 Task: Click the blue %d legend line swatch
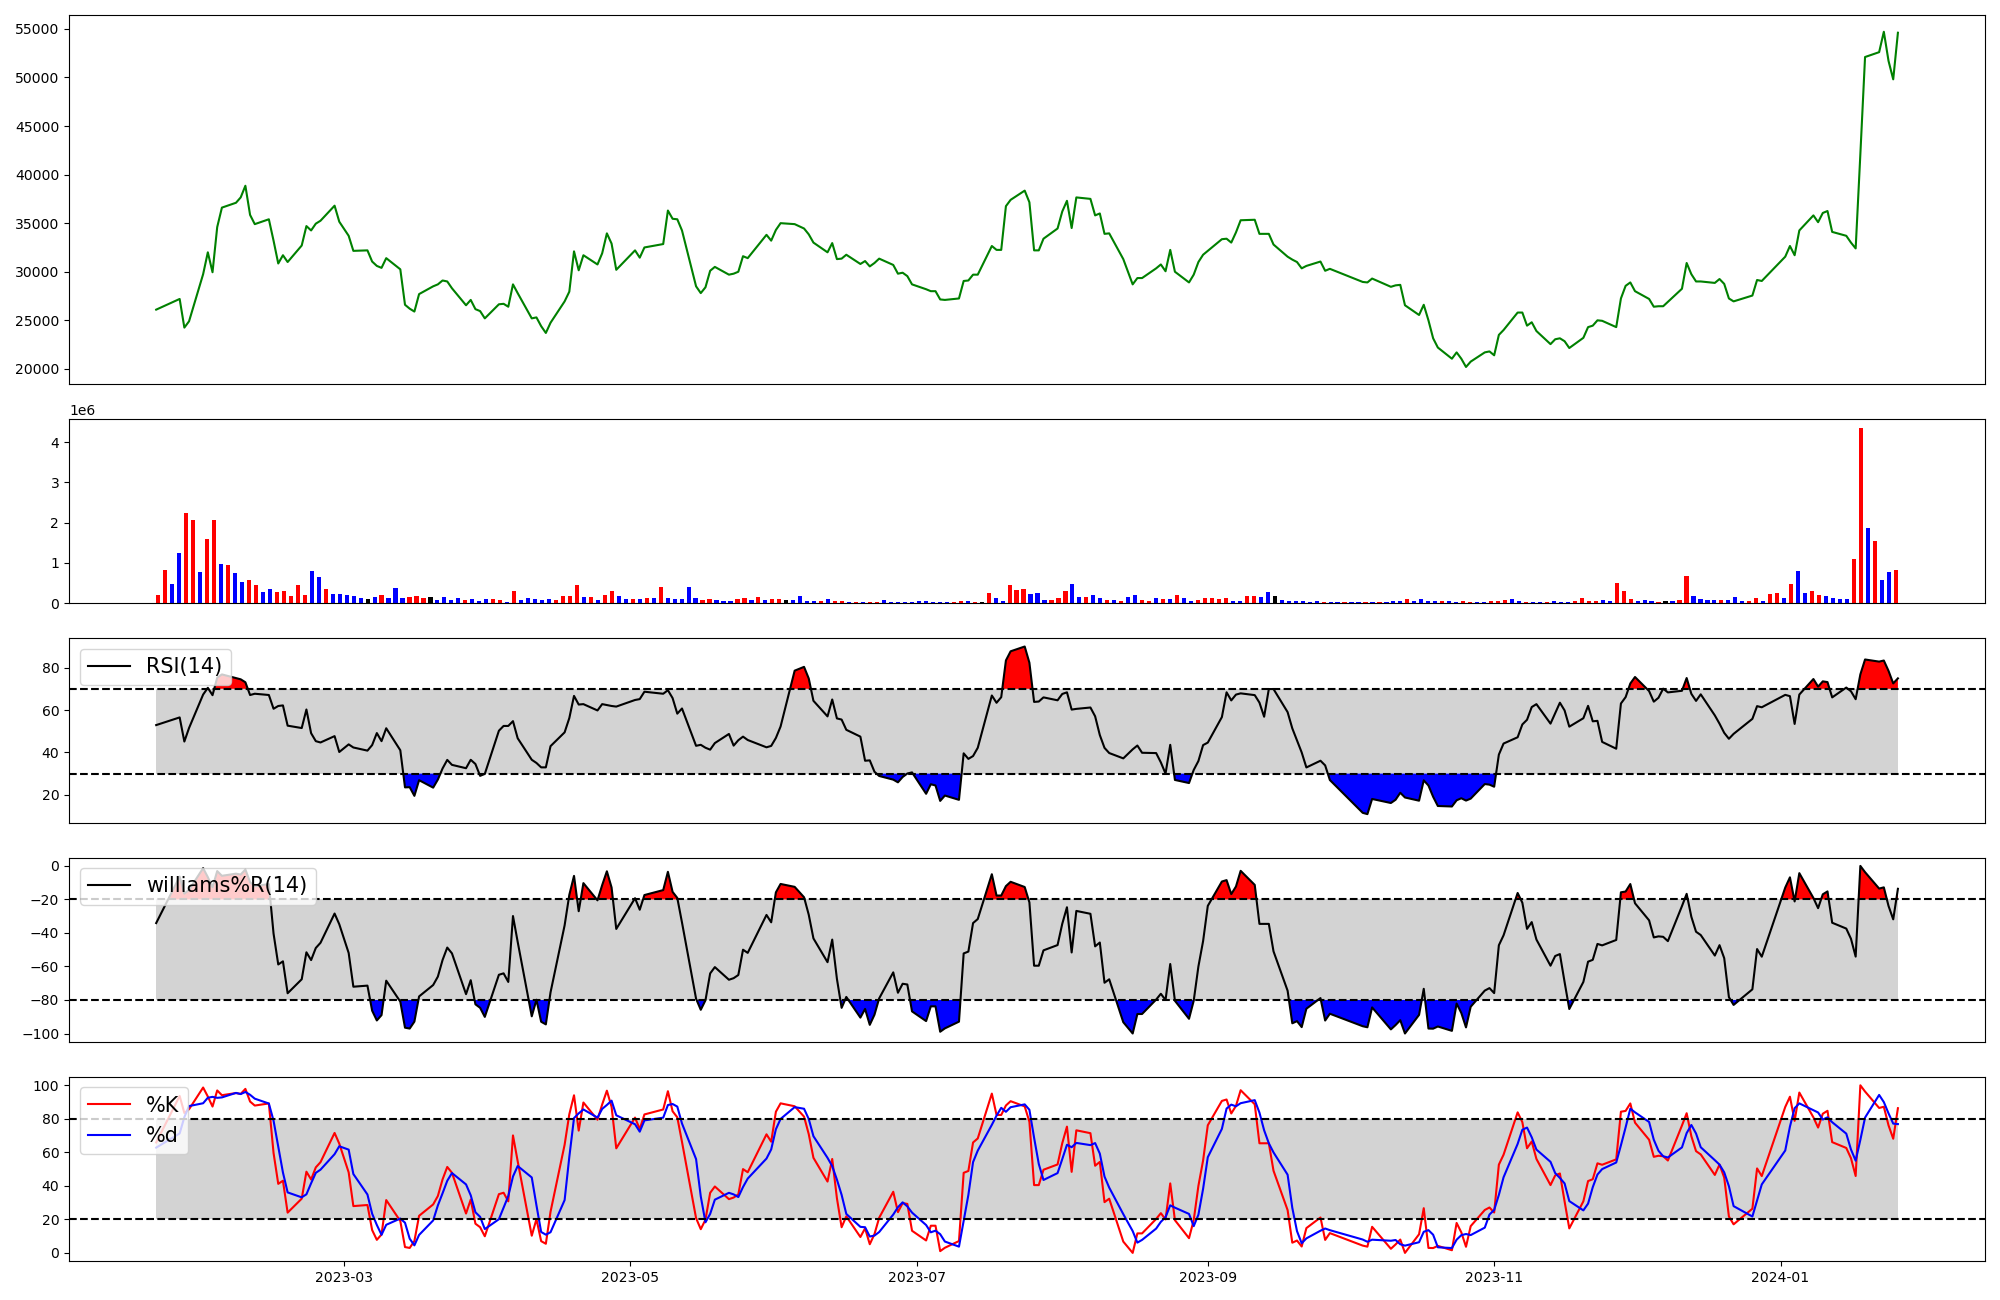110,1135
